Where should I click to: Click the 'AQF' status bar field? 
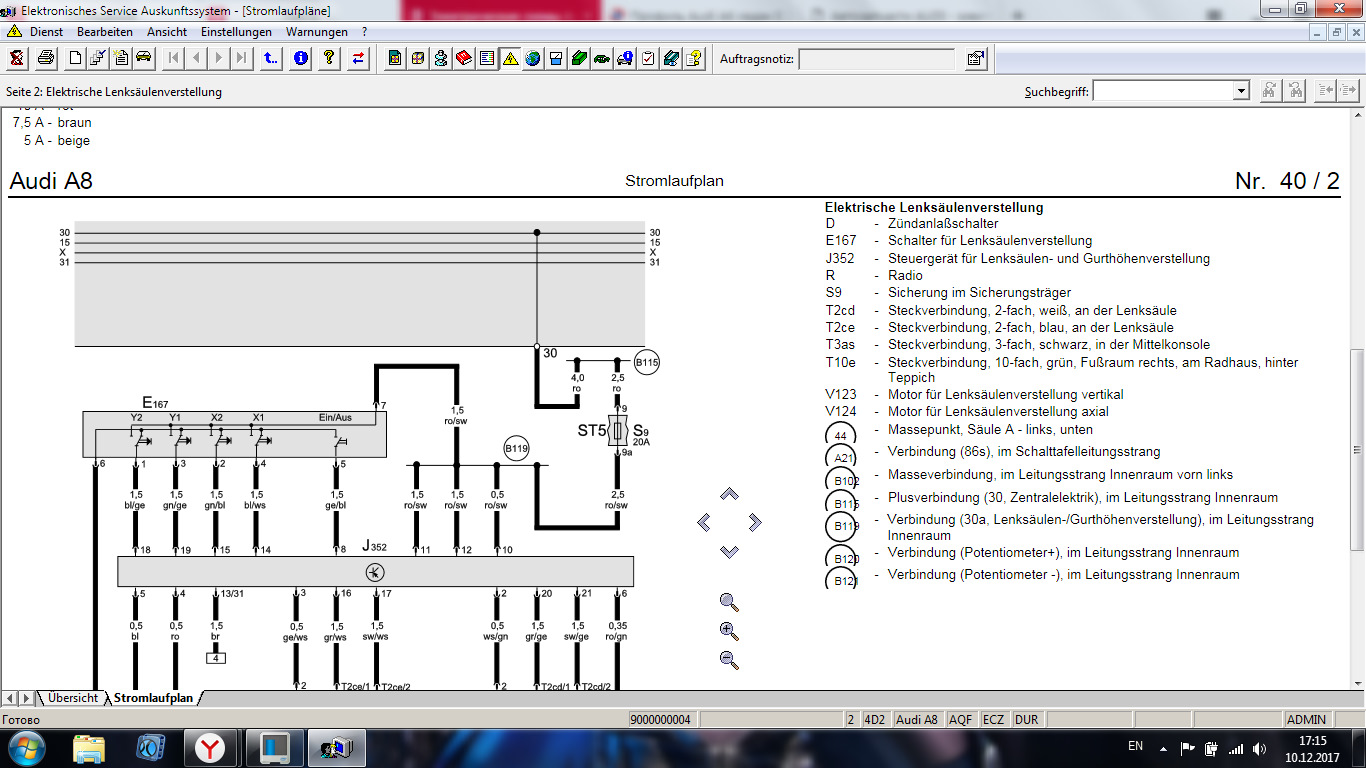[x=961, y=719]
